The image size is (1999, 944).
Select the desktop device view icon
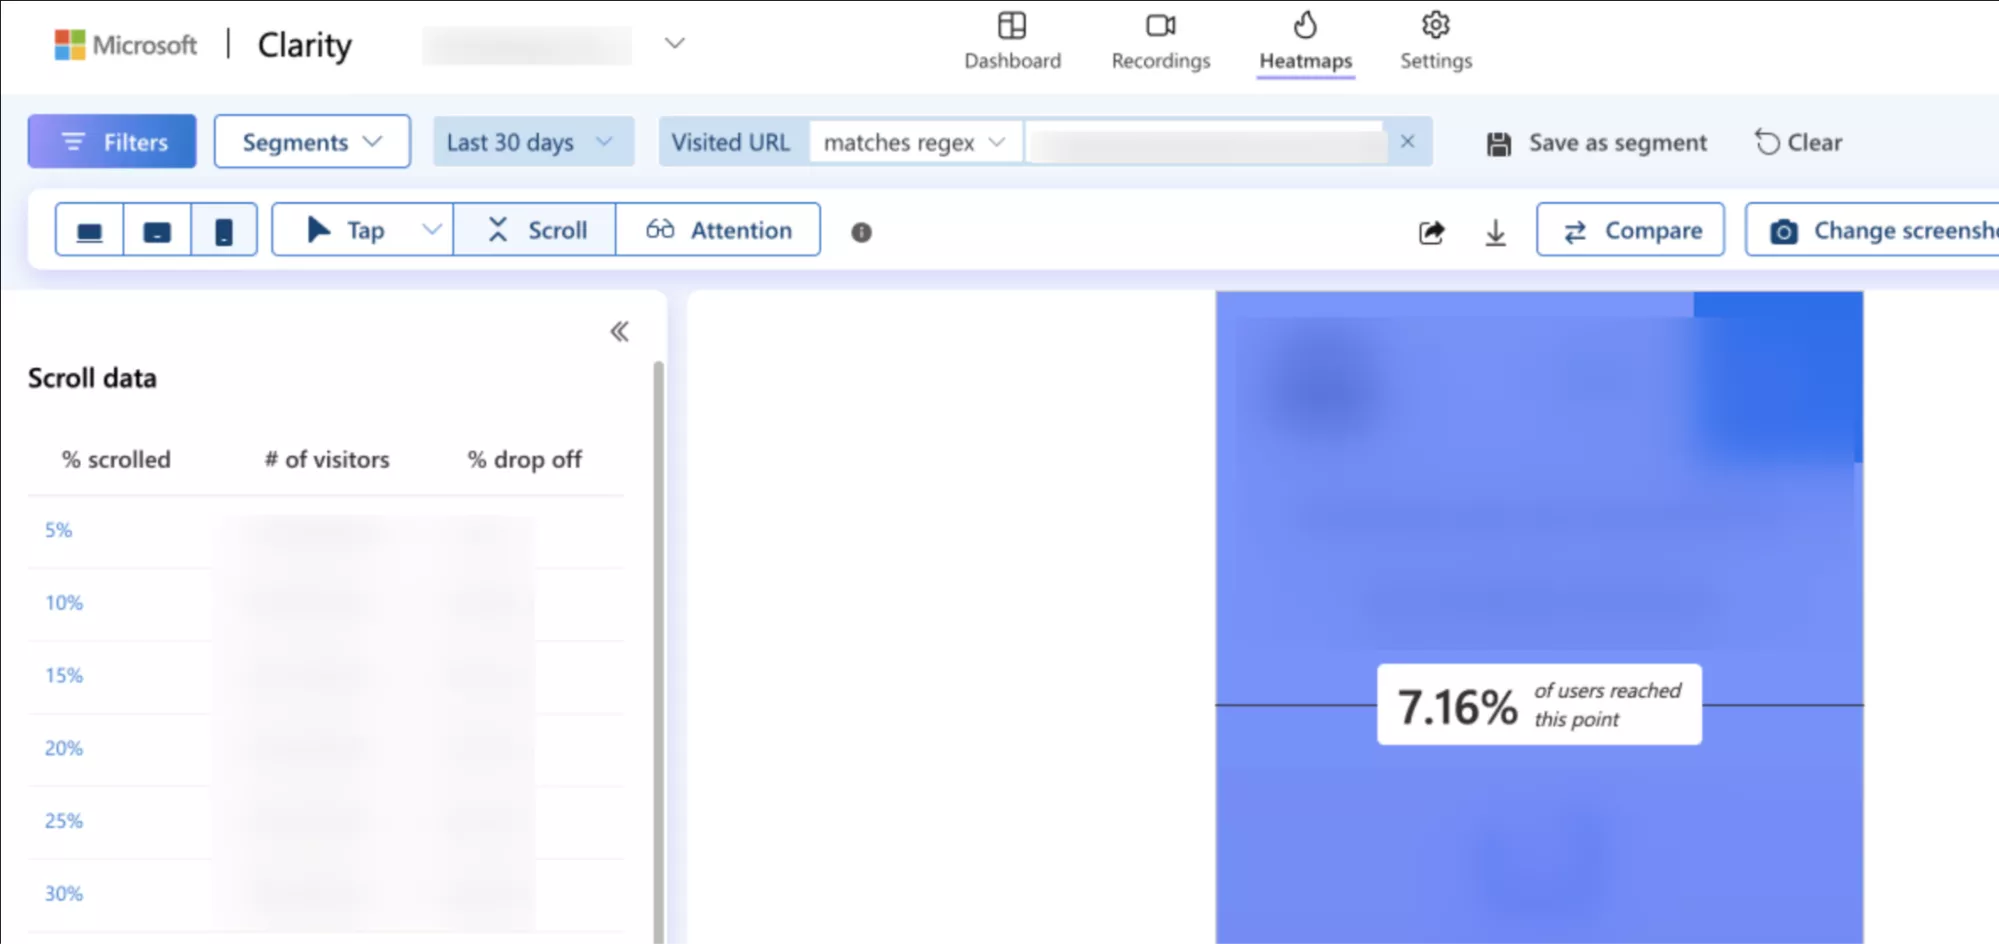[90, 231]
